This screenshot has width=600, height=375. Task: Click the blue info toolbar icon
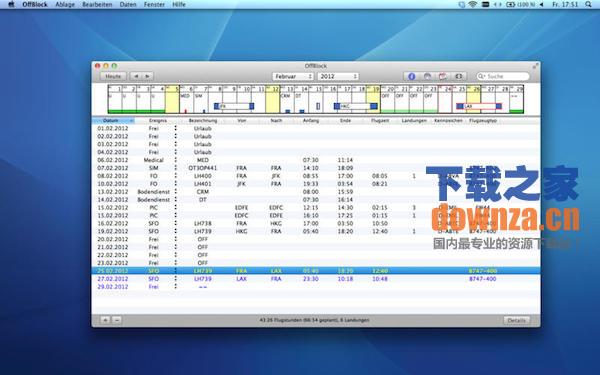click(411, 77)
